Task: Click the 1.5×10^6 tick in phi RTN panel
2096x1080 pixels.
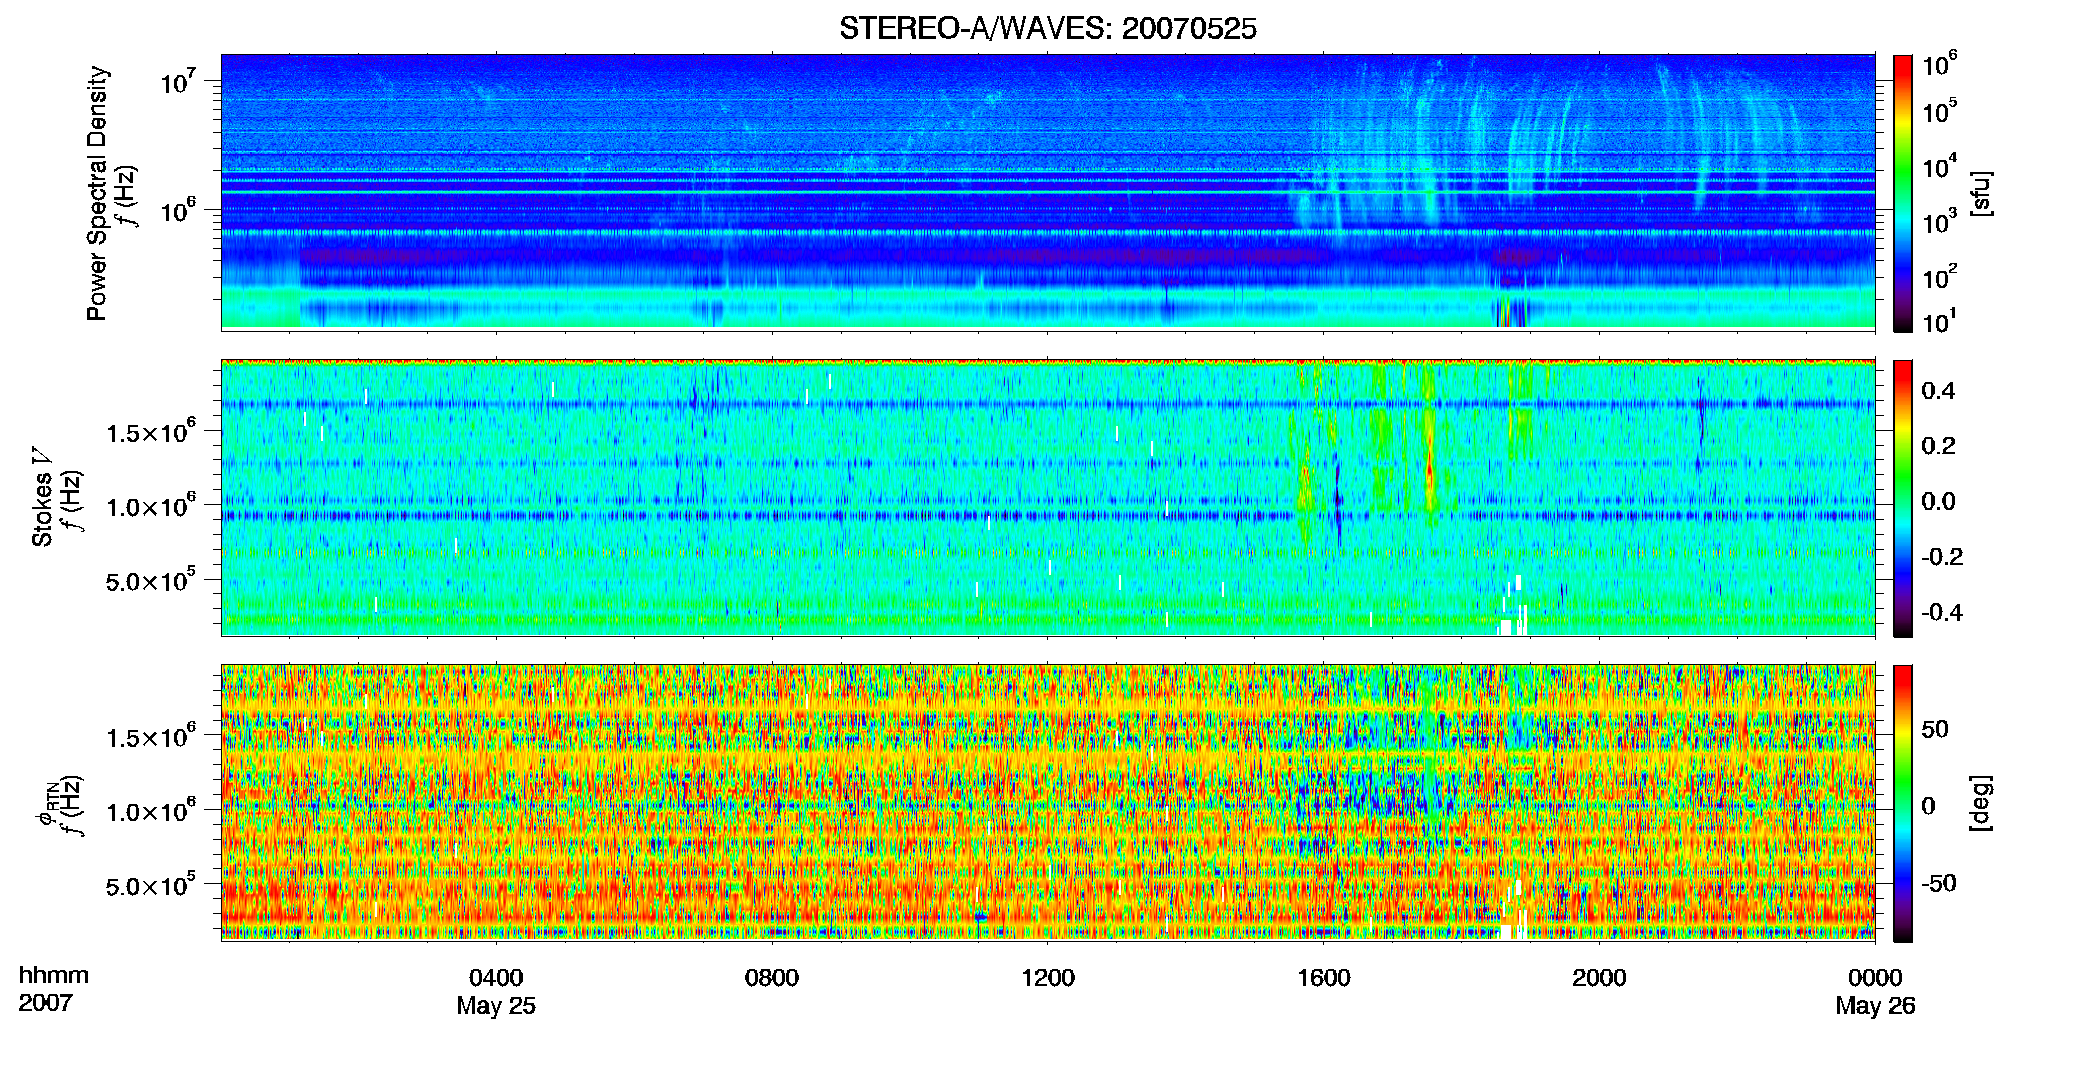Action: [x=151, y=736]
